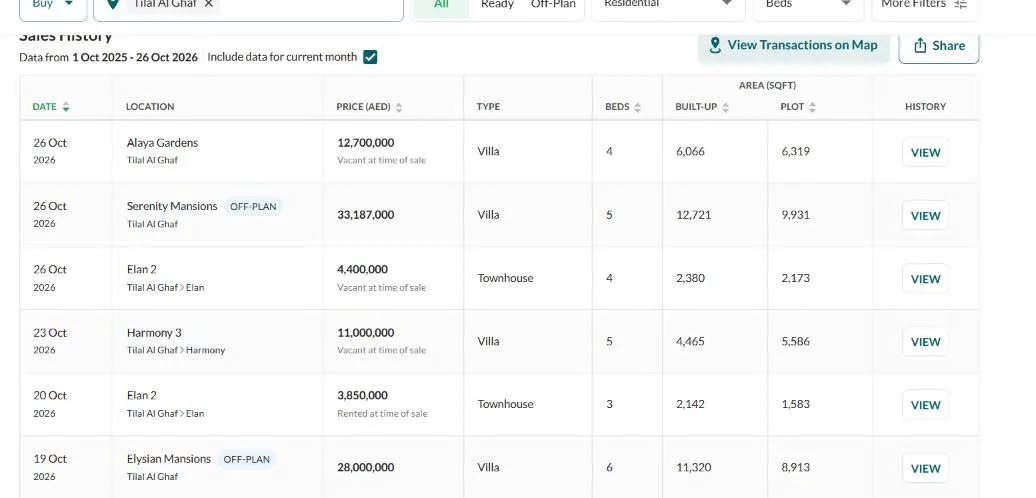Click plot area value 8,913

tap(796, 468)
